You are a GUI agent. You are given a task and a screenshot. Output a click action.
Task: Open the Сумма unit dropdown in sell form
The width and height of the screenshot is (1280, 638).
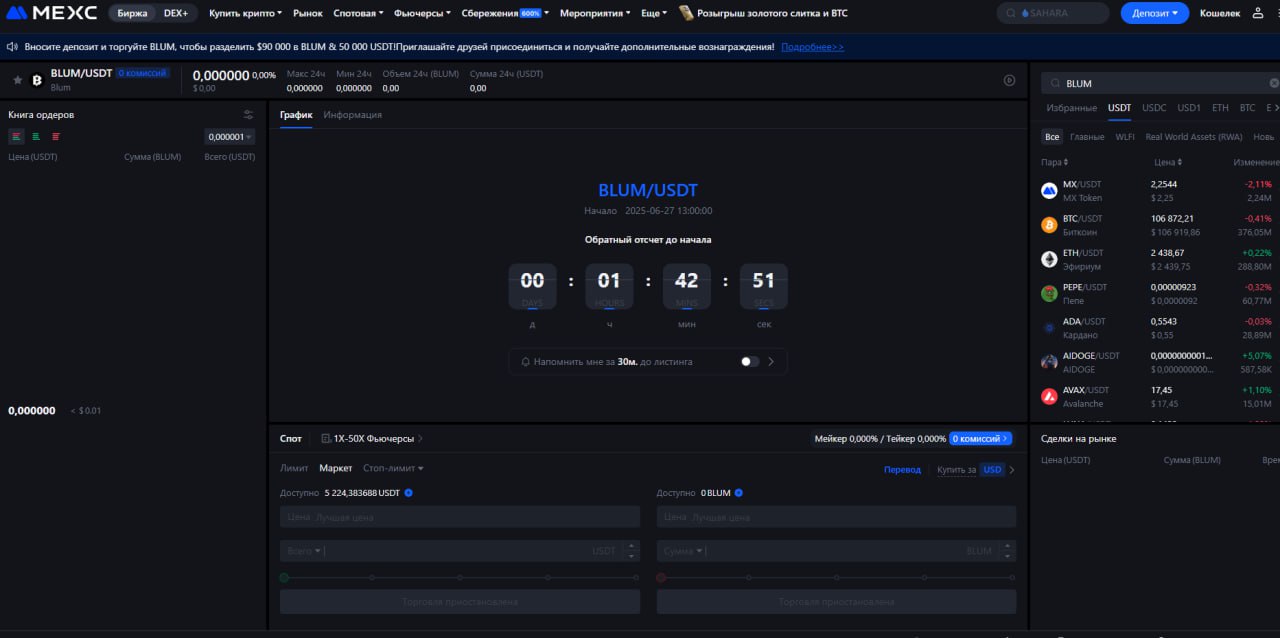(682, 551)
